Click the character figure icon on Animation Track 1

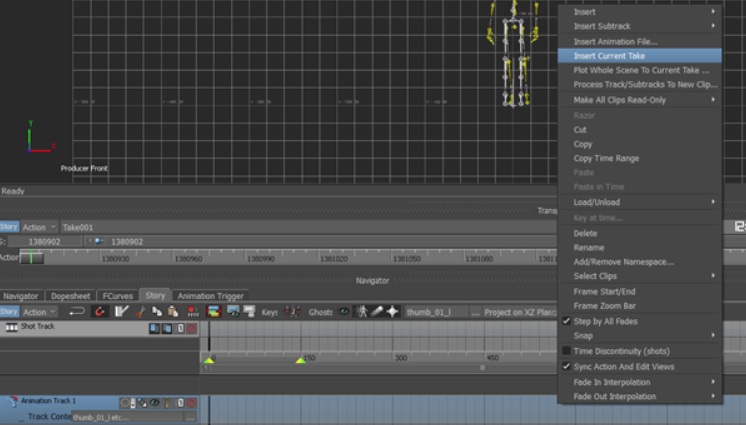click(x=167, y=403)
